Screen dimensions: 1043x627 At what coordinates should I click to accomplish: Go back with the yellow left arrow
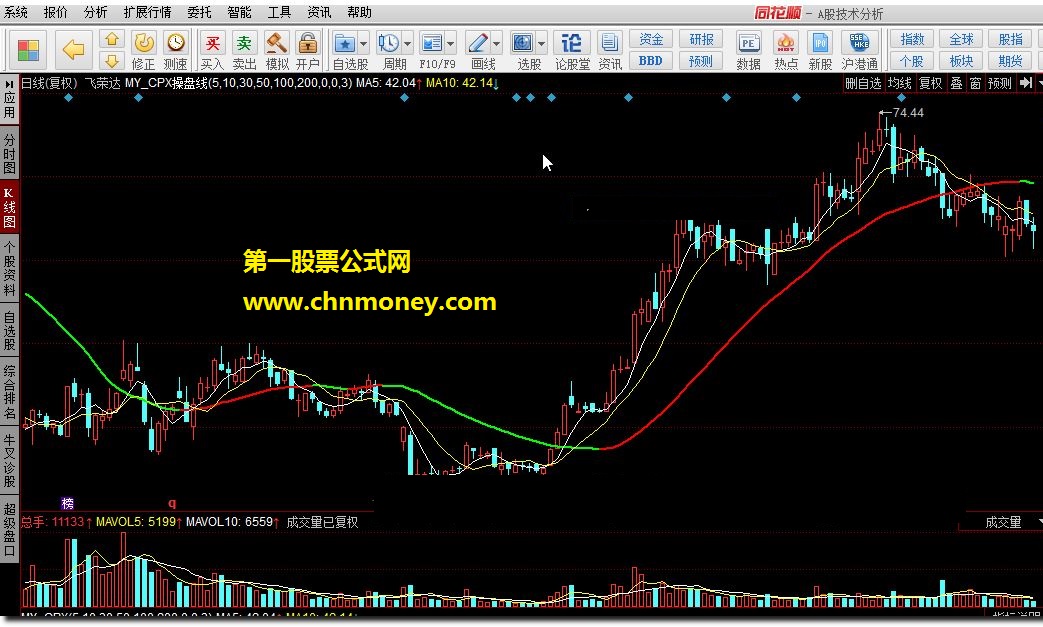point(73,51)
